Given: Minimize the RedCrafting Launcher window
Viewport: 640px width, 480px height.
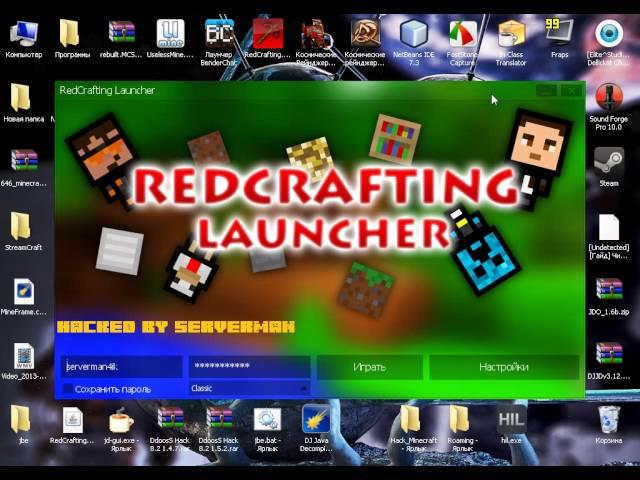Looking at the screenshot, I should coord(546,91).
